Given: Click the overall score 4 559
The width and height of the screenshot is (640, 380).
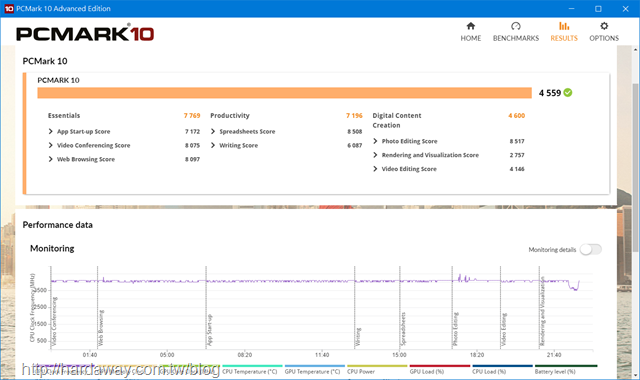Looking at the screenshot, I should [x=550, y=93].
